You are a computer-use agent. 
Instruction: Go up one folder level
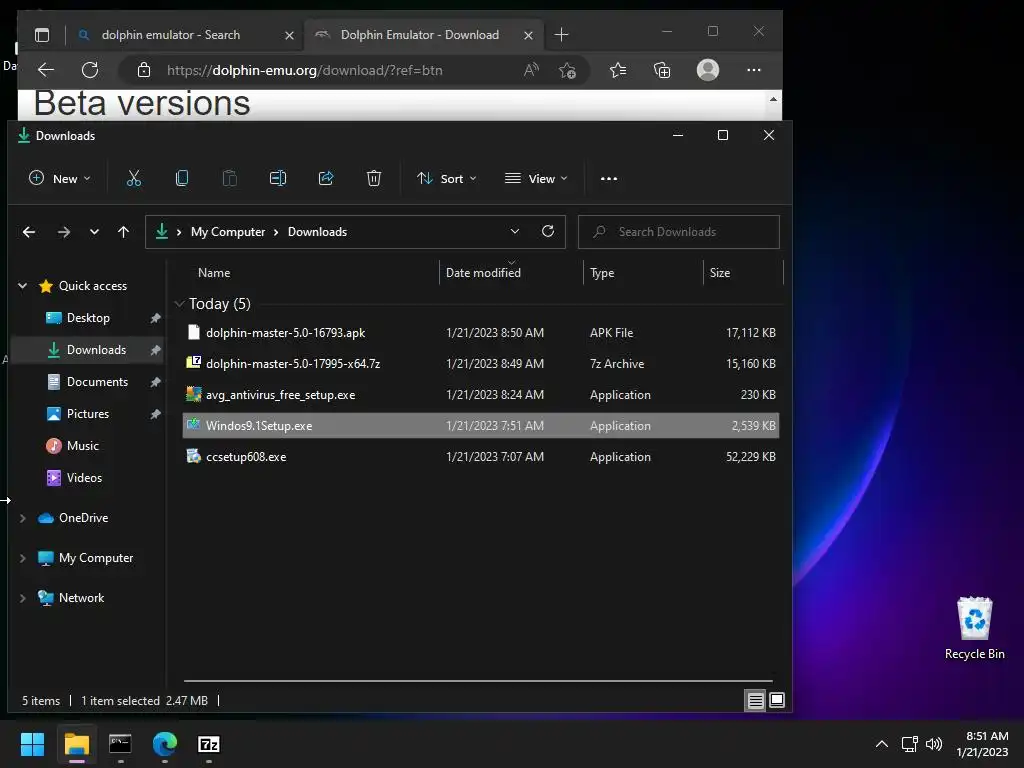123,232
